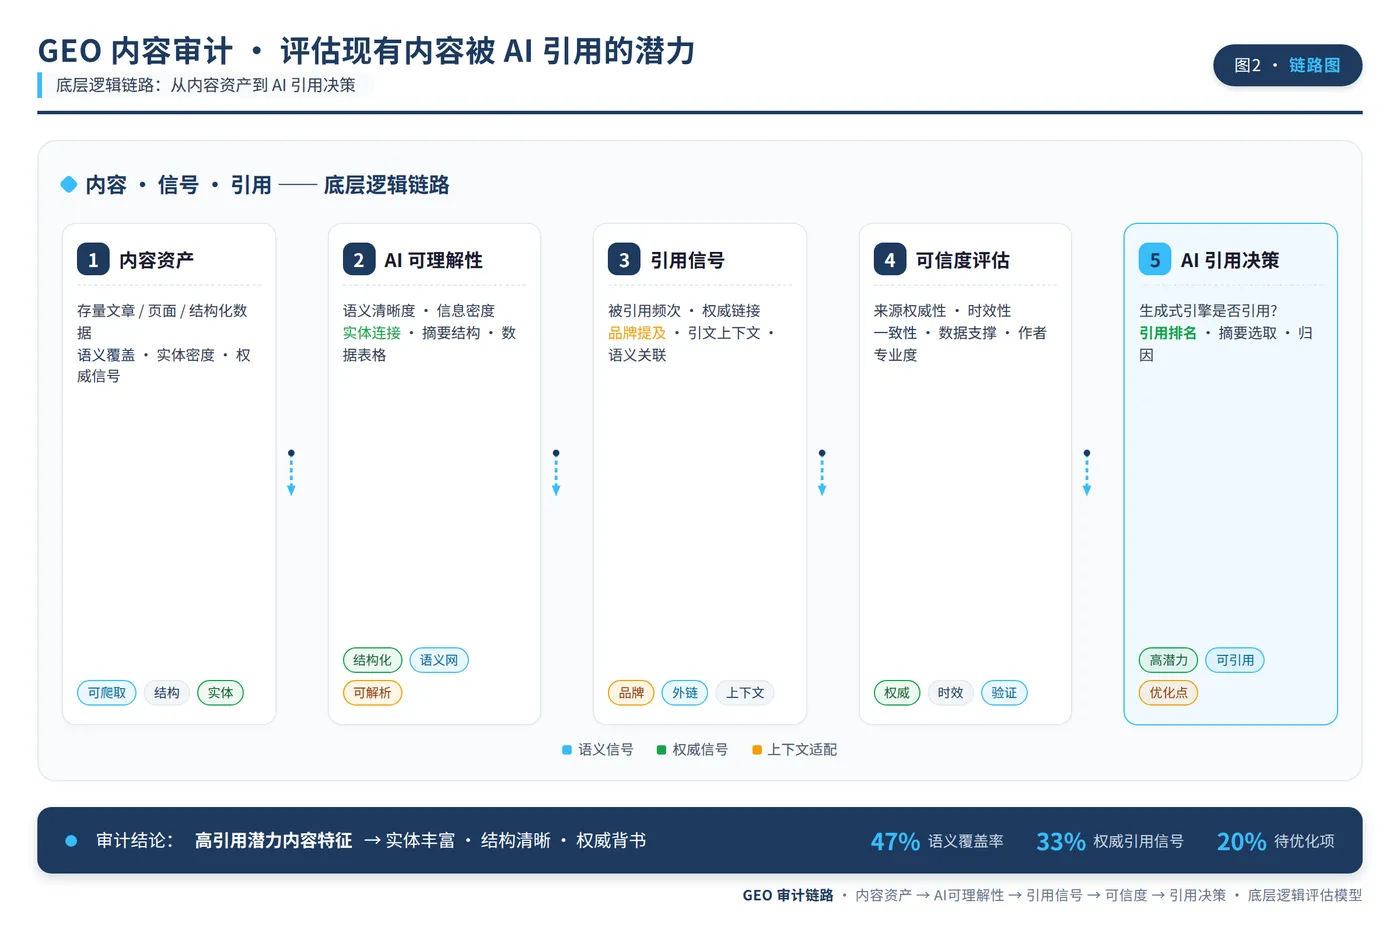Select the 外链 tag
Image resolution: width=1400 pixels, height=933 pixels.
click(x=686, y=693)
